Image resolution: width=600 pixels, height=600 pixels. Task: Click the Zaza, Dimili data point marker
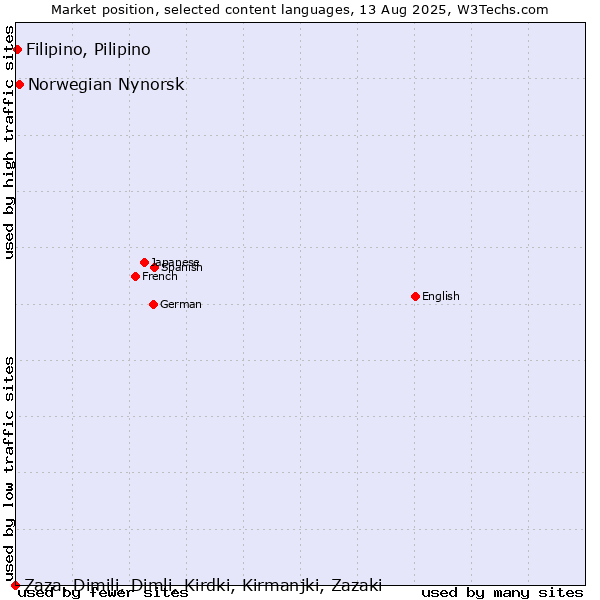point(15,585)
